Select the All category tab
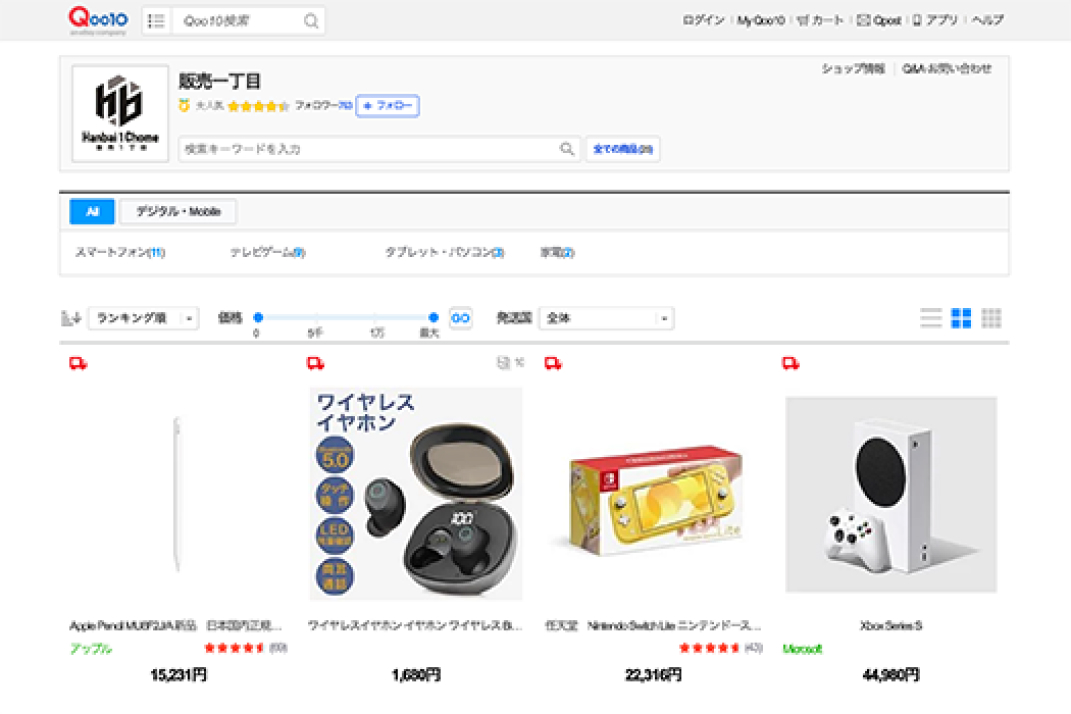This screenshot has height=714, width=1071. tap(92, 212)
